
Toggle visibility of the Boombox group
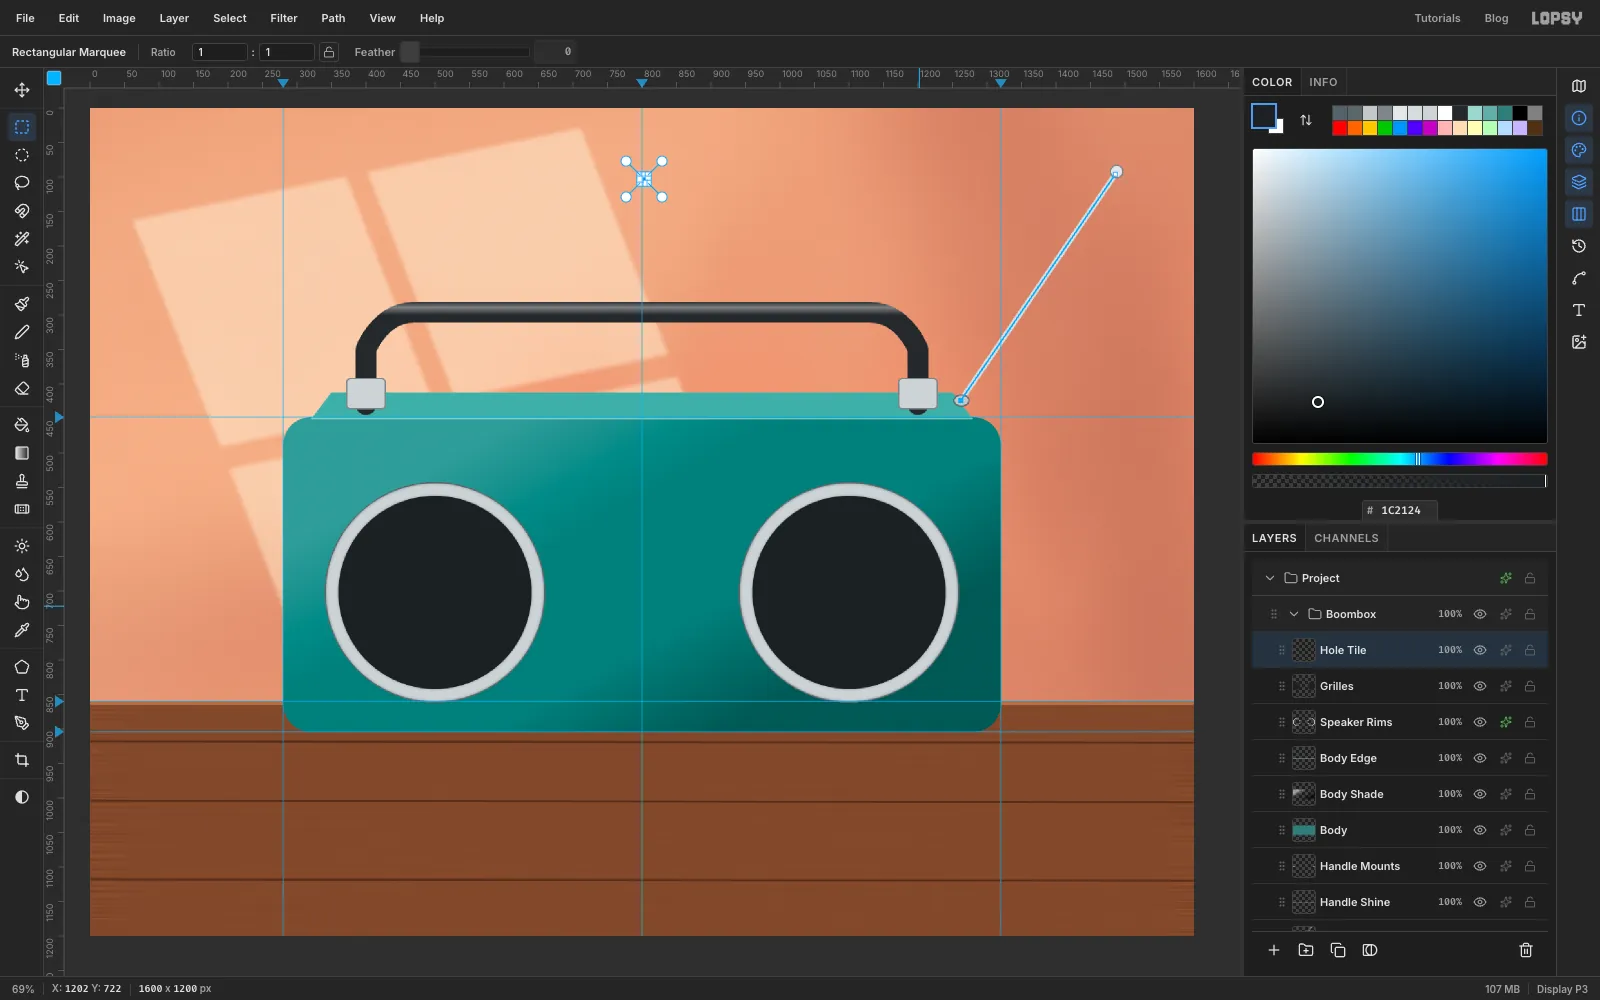click(x=1480, y=614)
